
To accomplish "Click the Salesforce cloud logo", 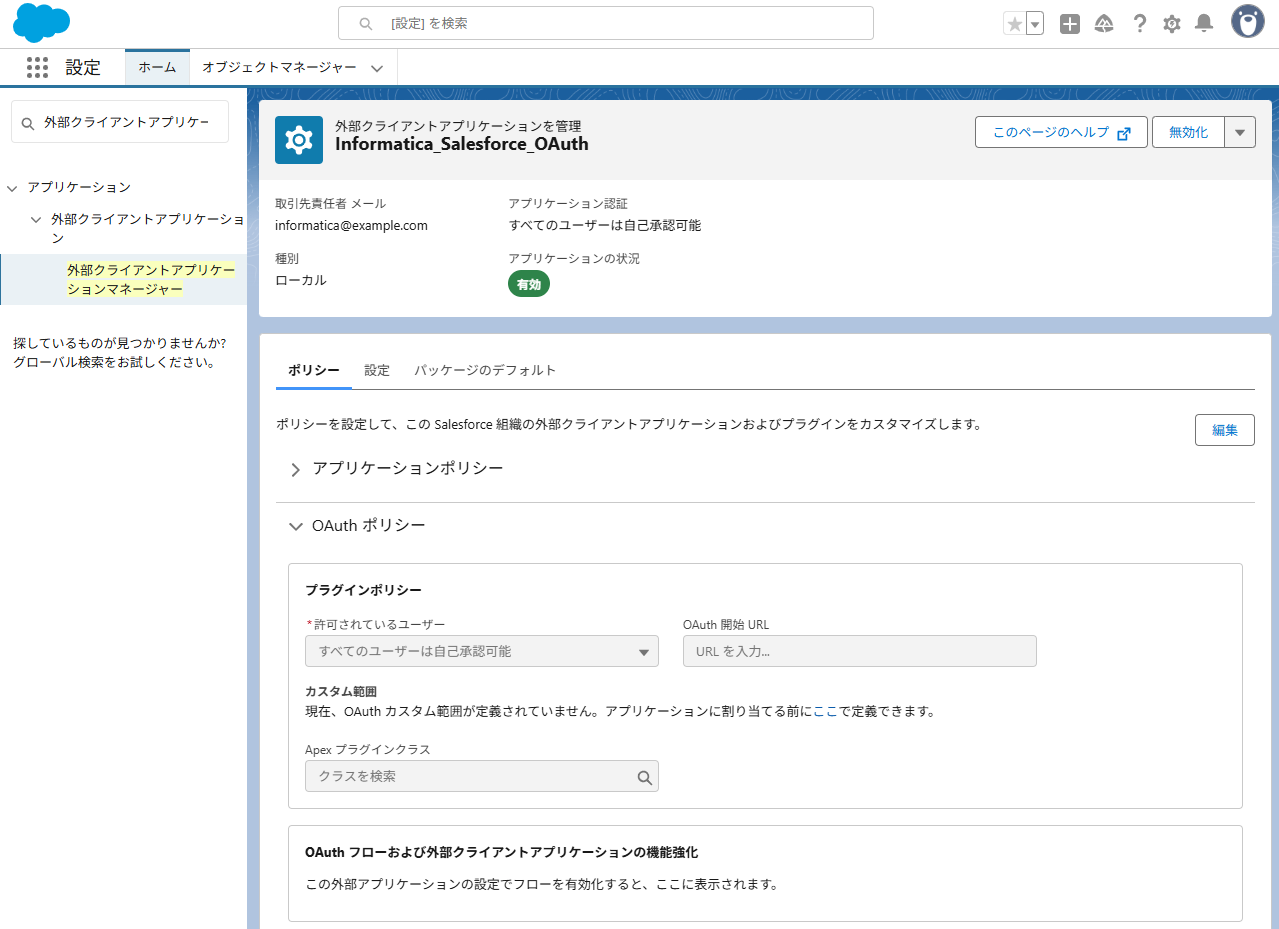I will click(42, 23).
